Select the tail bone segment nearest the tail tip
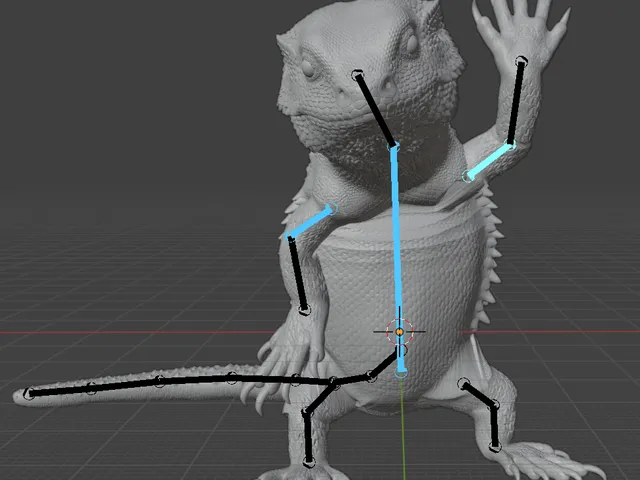The image size is (640, 480). click(x=60, y=390)
